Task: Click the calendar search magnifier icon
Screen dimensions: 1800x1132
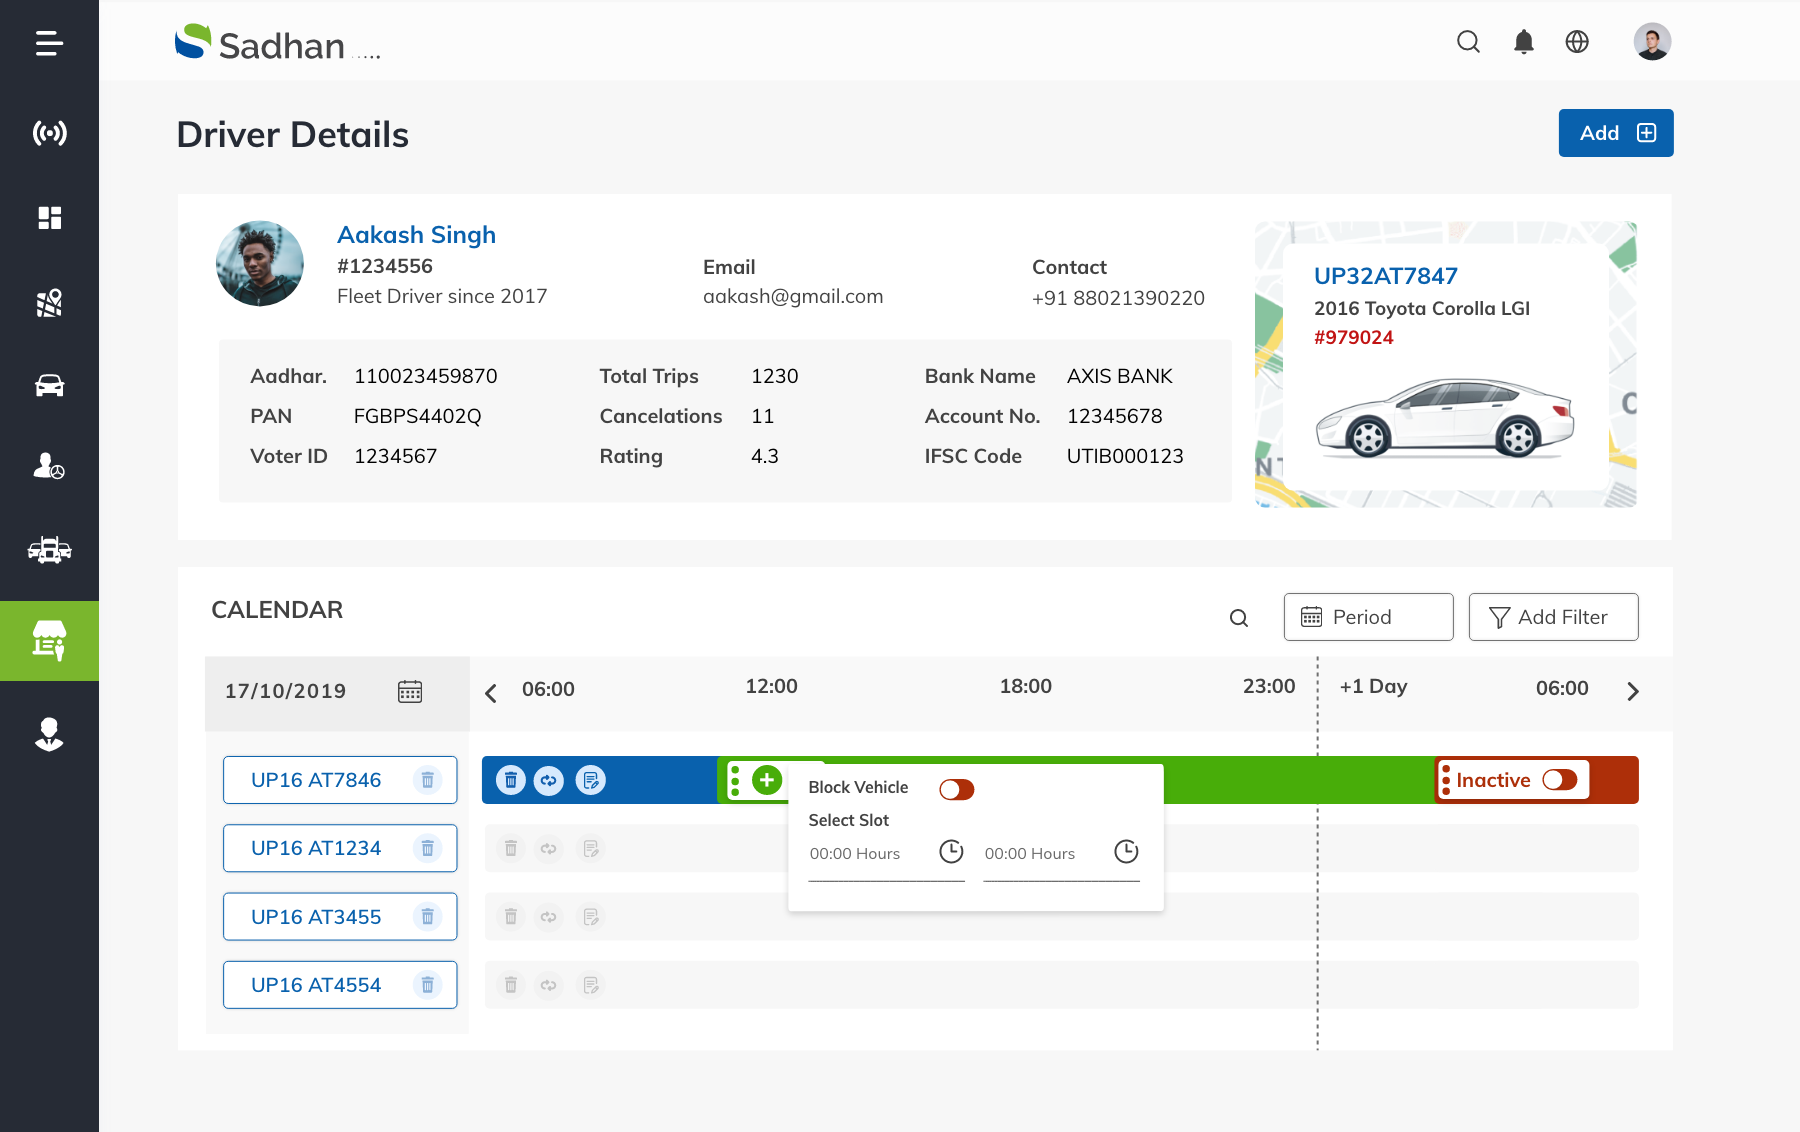Action: pos(1238,618)
